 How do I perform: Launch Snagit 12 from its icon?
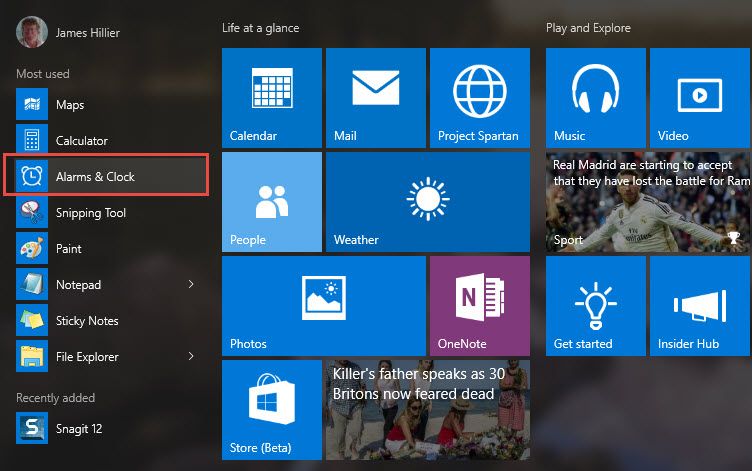coord(32,428)
